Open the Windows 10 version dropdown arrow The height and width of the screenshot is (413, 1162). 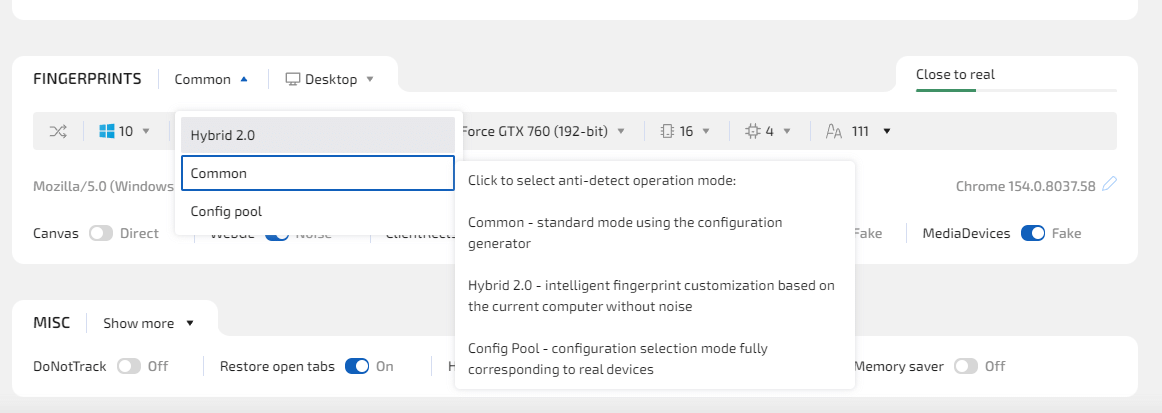coord(146,131)
